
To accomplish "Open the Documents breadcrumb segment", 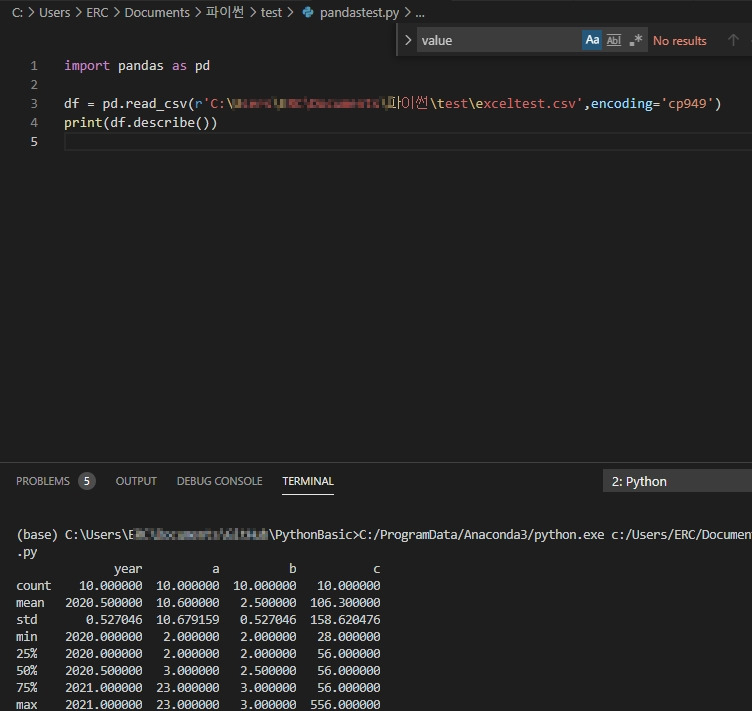I will (157, 12).
